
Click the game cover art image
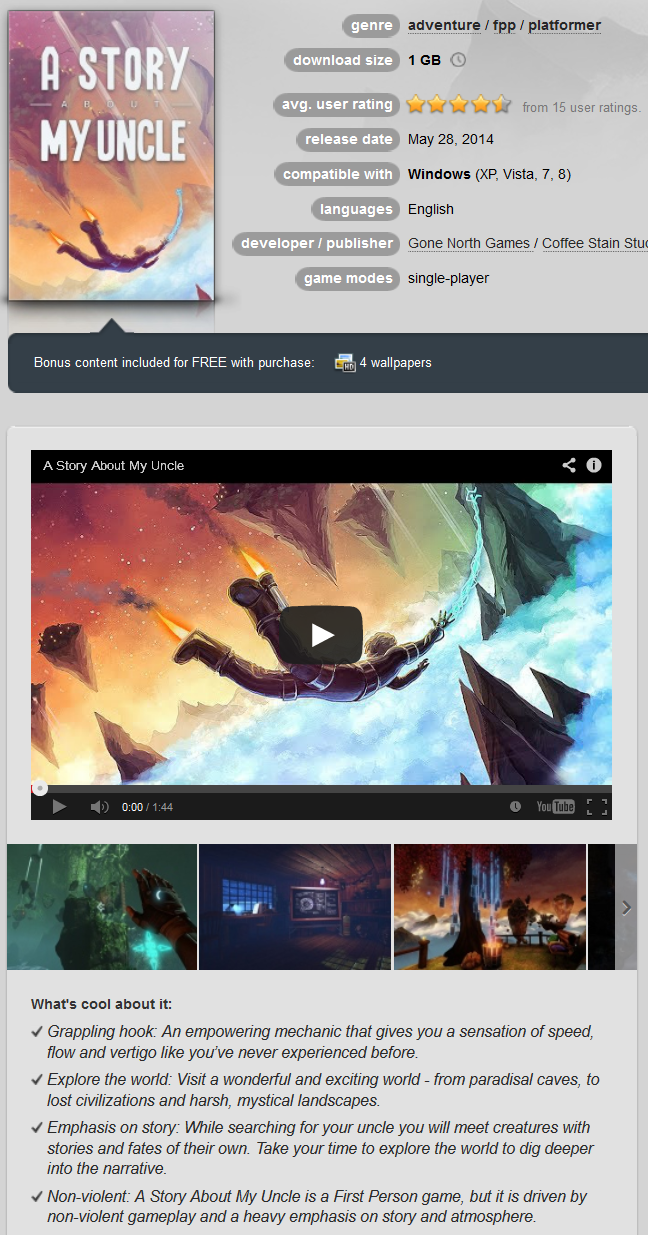[x=111, y=155]
